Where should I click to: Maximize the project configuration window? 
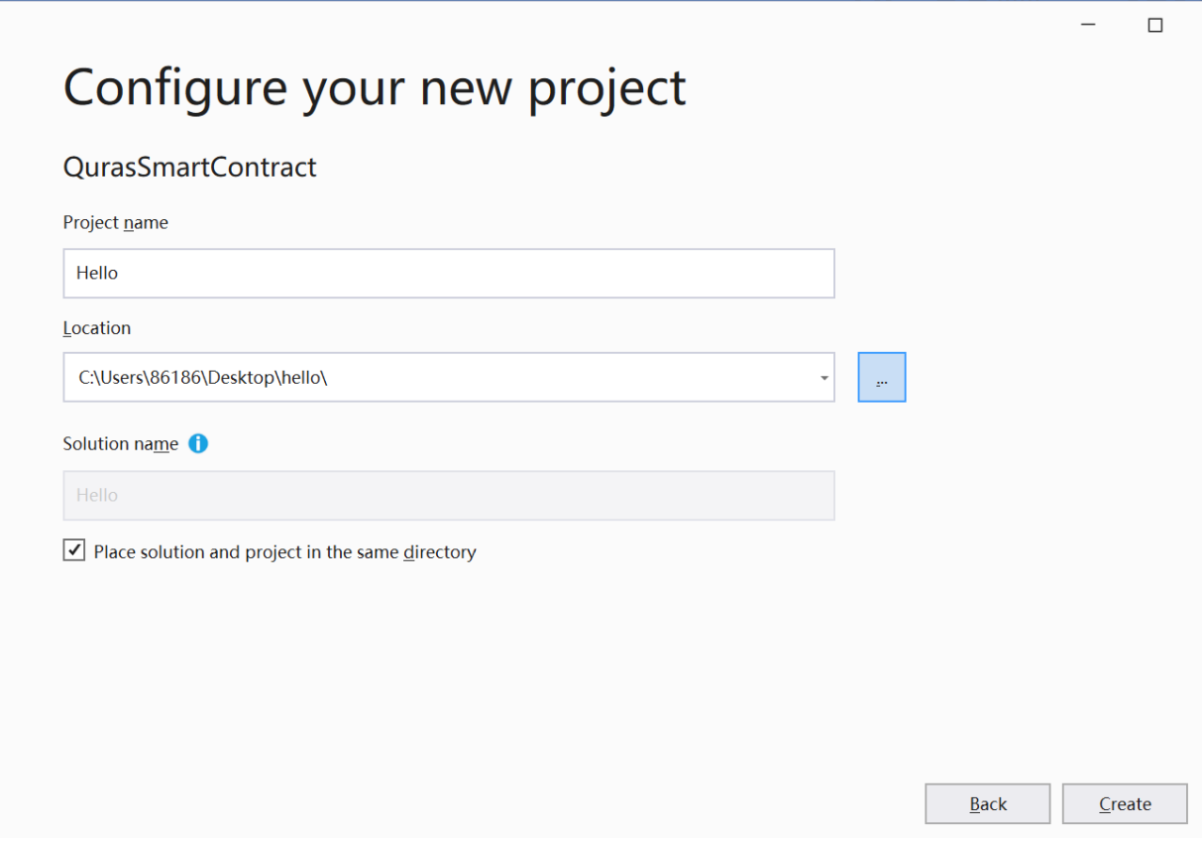click(x=1155, y=26)
